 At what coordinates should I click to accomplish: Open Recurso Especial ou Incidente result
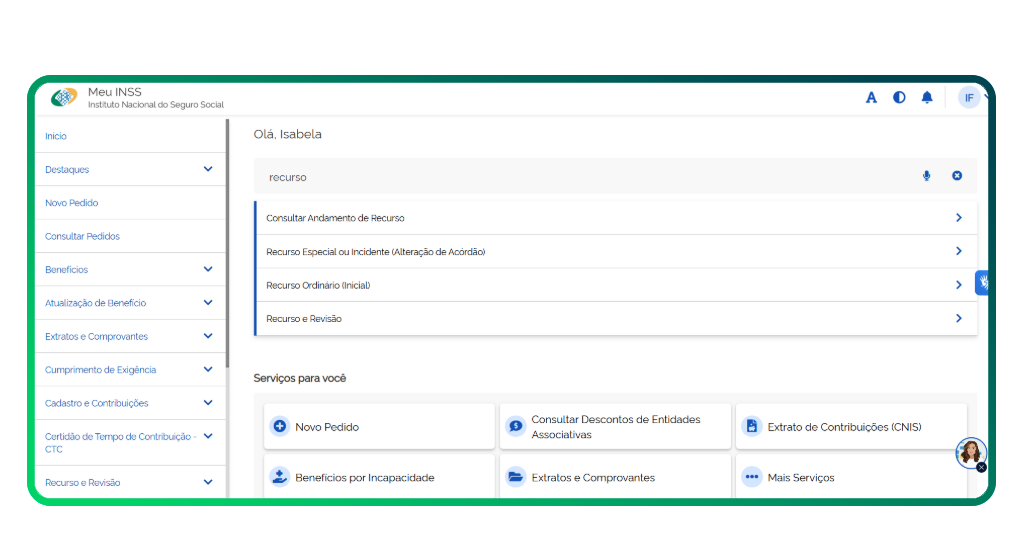click(x=616, y=251)
